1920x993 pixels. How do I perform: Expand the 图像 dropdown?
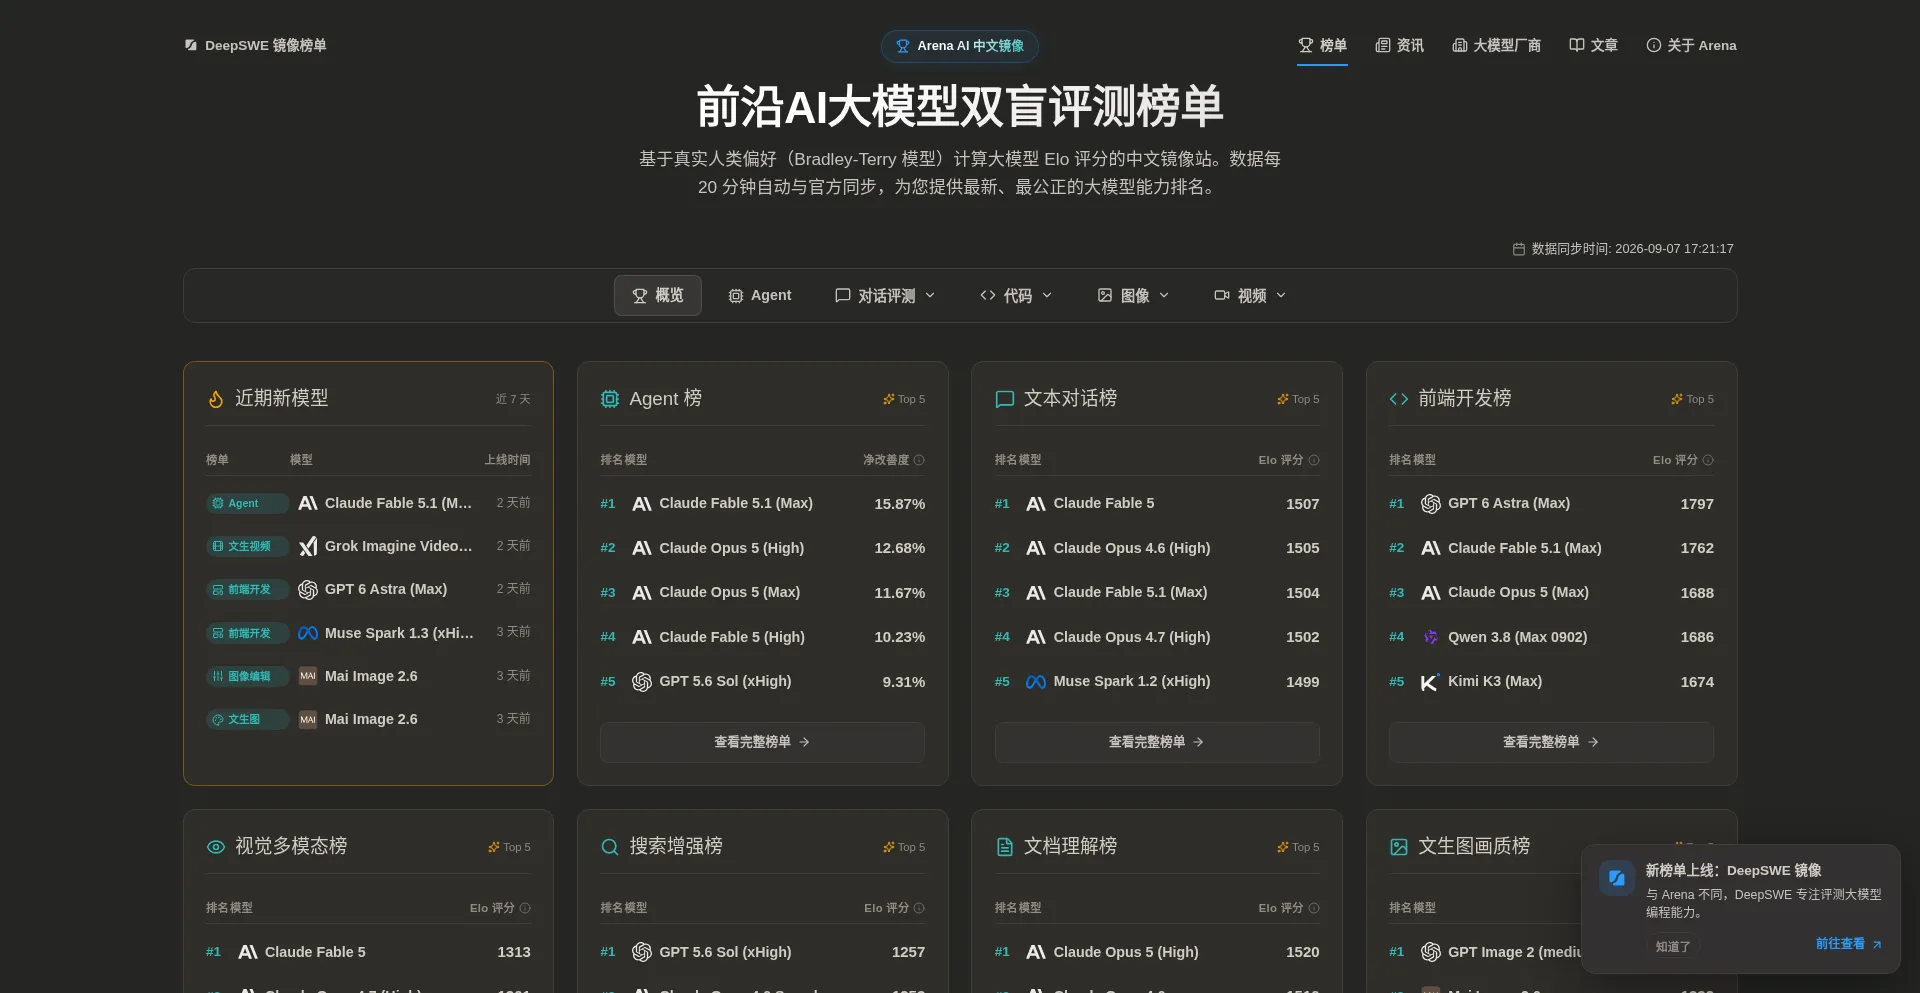[1133, 295]
